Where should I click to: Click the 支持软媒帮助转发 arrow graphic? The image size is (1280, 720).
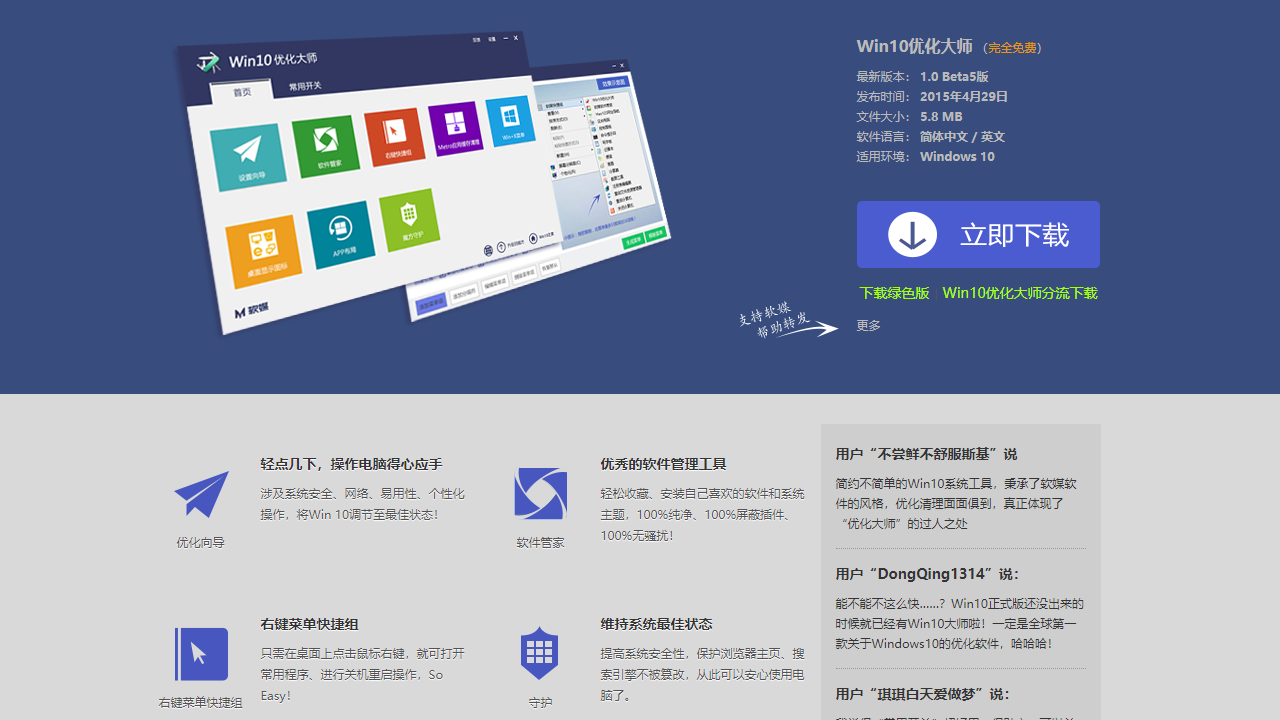pyautogui.click(x=790, y=322)
